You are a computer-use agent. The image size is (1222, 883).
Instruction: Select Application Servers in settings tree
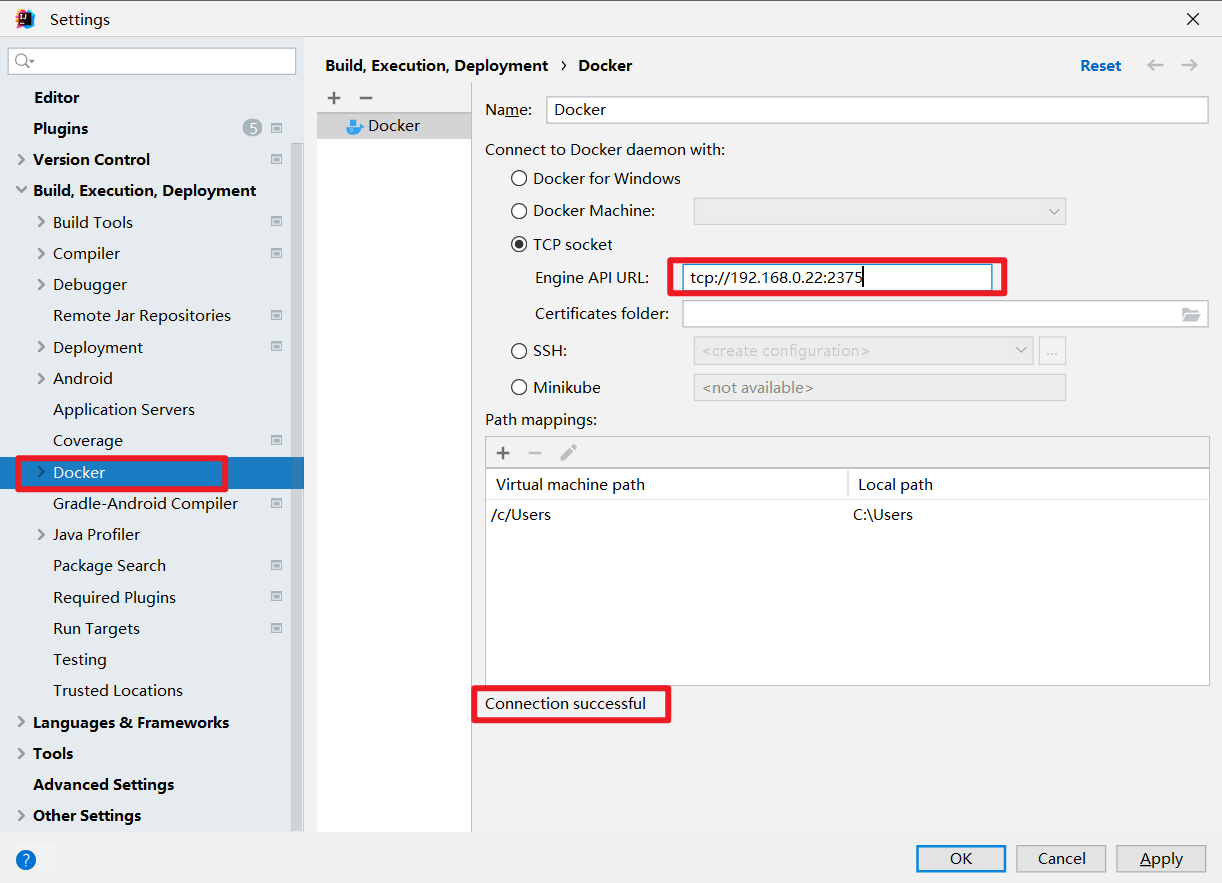click(x=124, y=410)
